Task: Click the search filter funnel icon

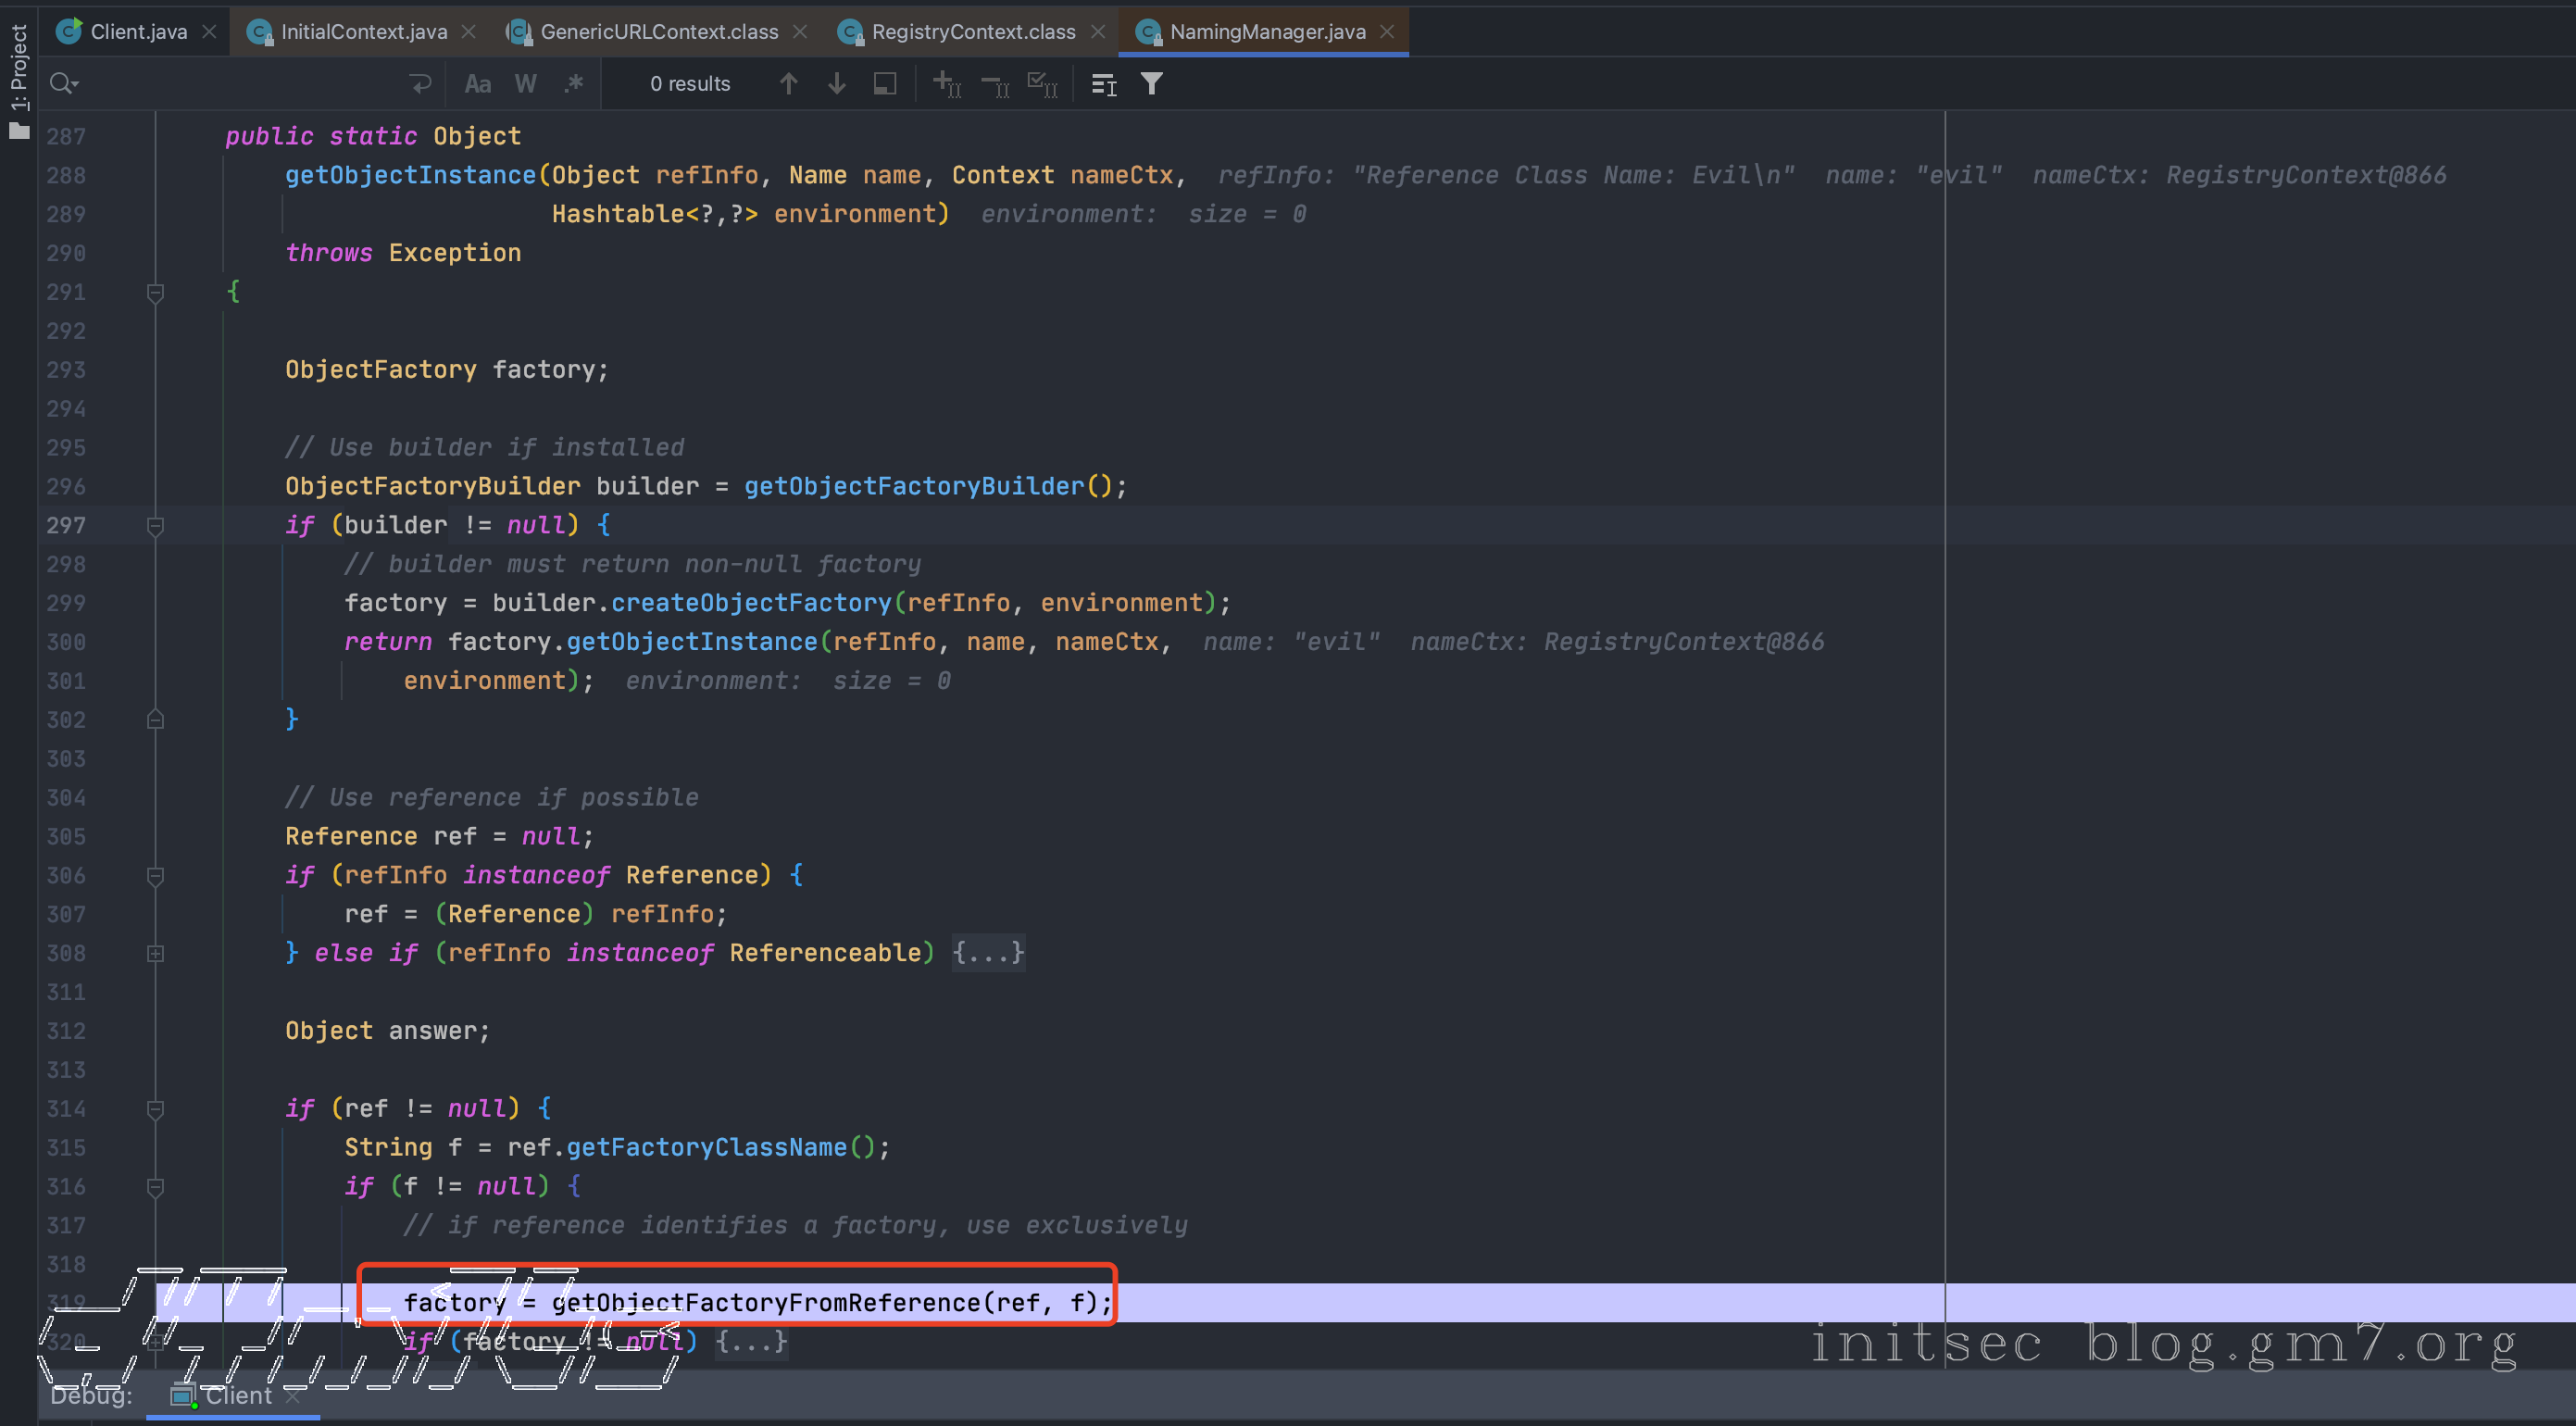Action: point(1152,84)
